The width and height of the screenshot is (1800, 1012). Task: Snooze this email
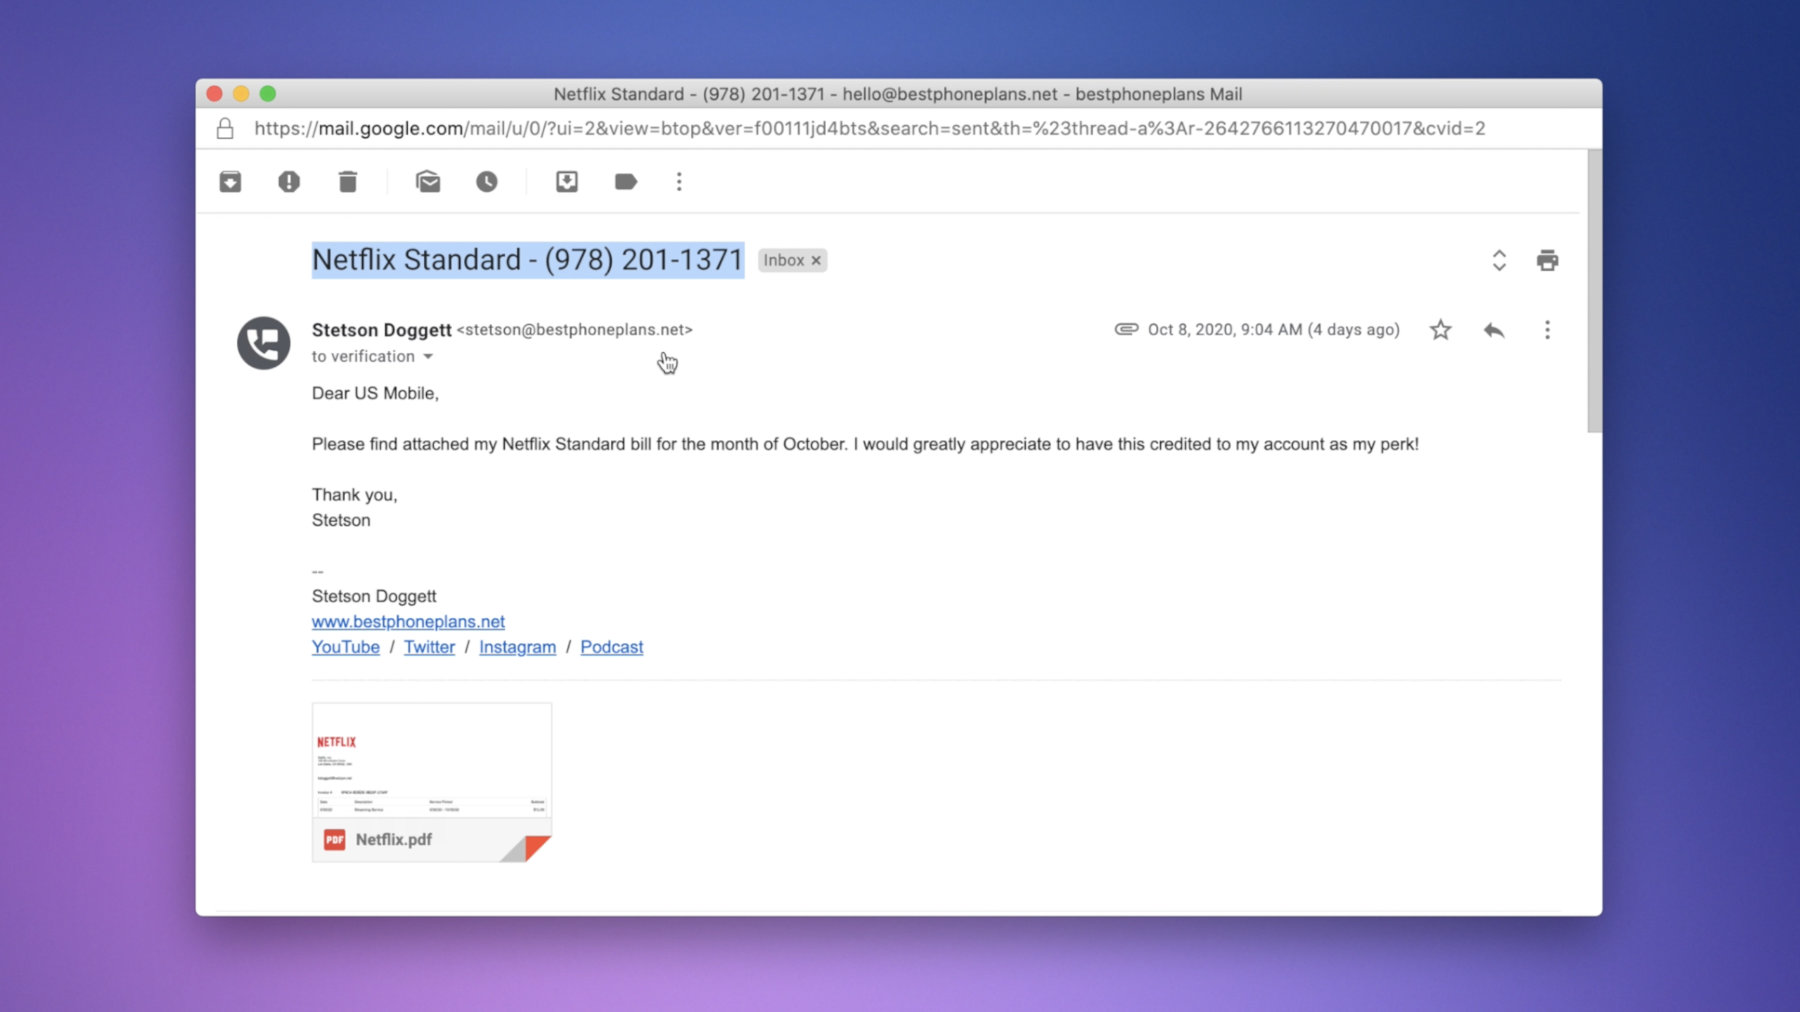pyautogui.click(x=487, y=181)
